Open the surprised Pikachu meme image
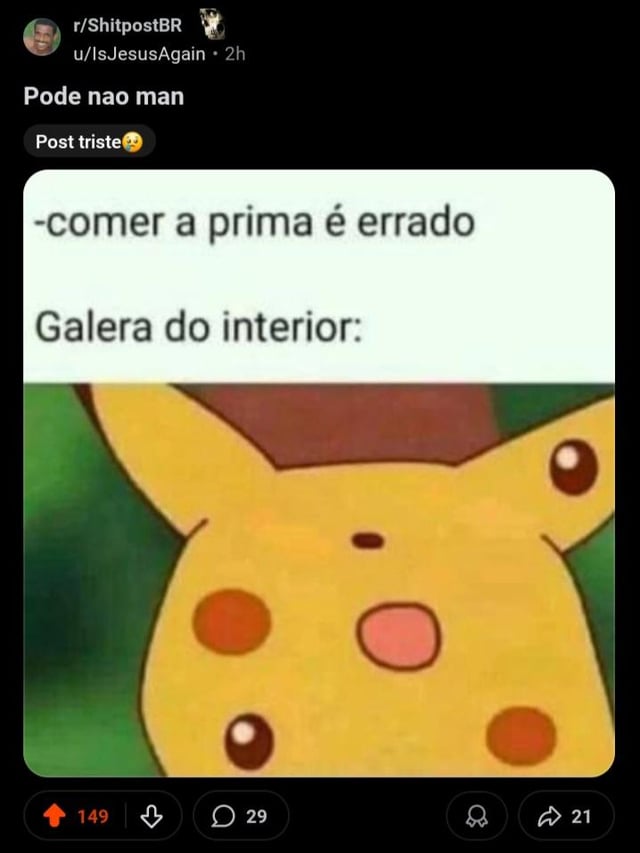 click(x=319, y=580)
